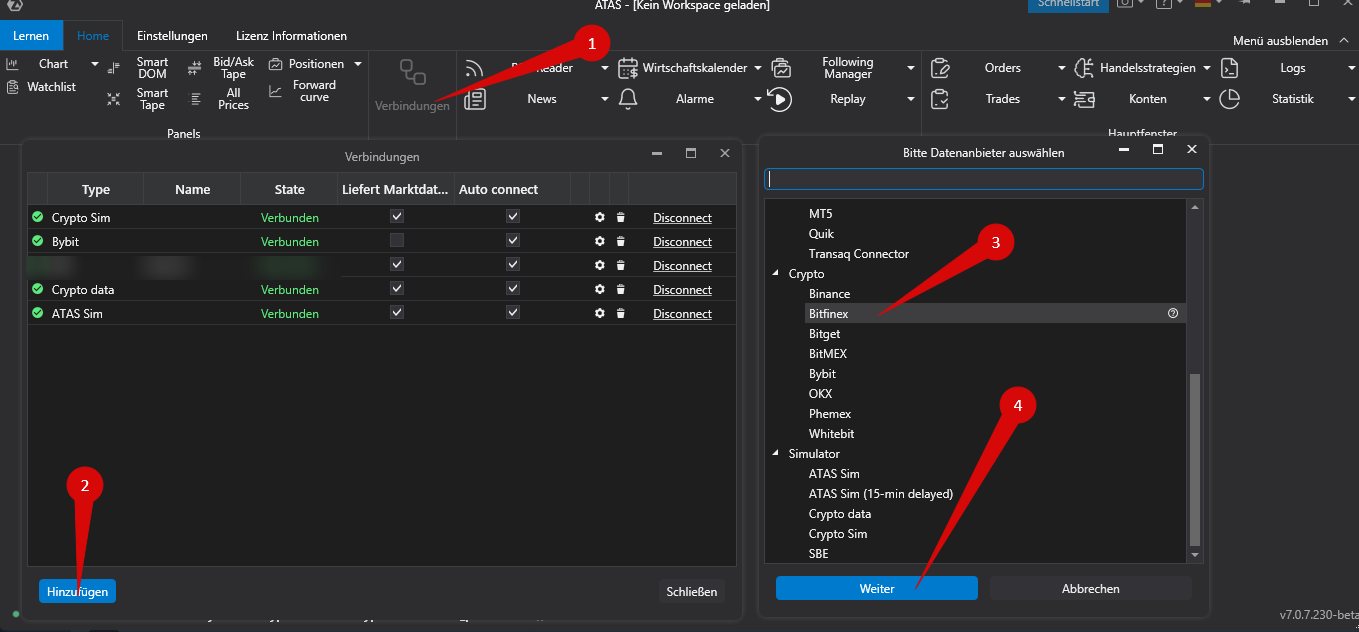Toggle Auto connect for ATAS Sim
The width and height of the screenshot is (1359, 632).
[x=513, y=312]
